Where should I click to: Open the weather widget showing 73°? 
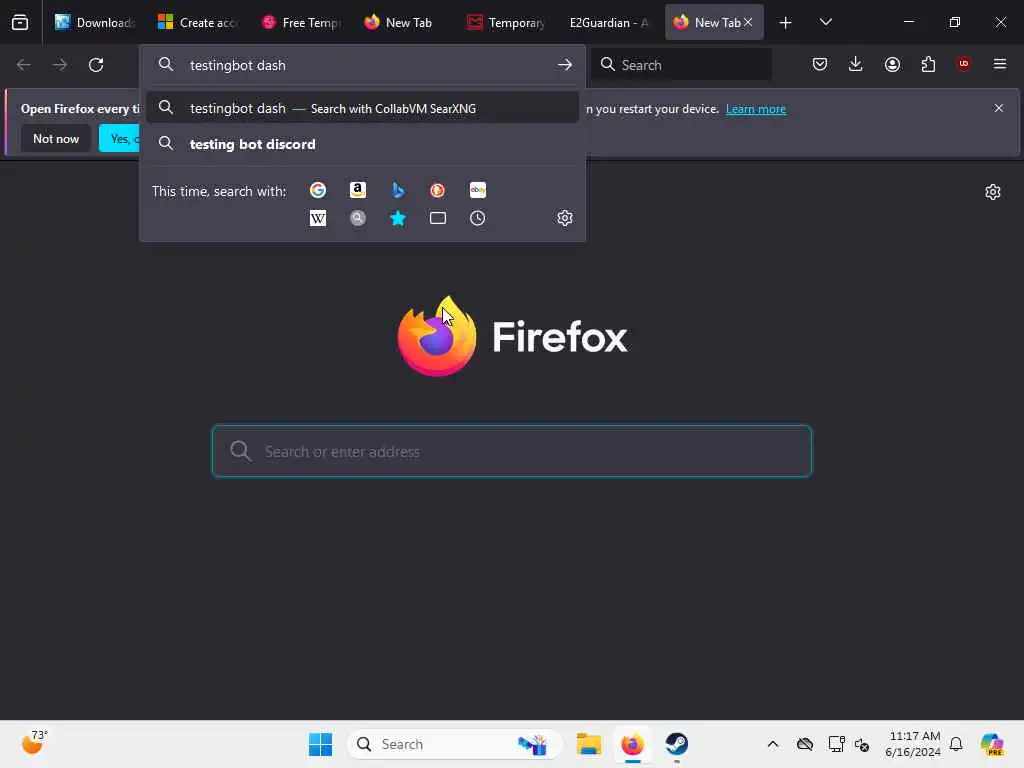click(x=33, y=743)
